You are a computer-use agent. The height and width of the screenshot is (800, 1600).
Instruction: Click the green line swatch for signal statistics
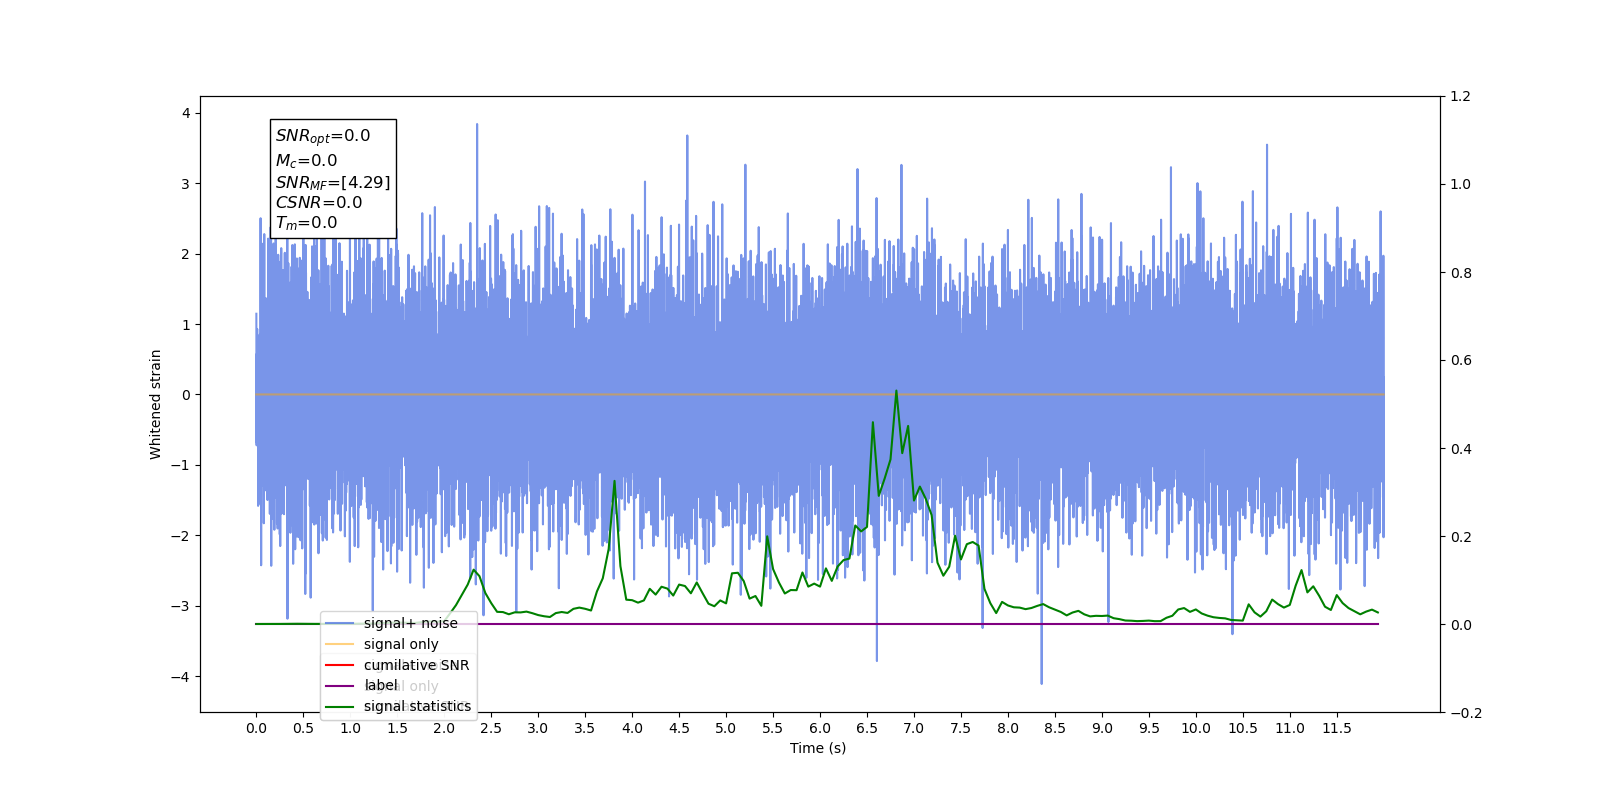tap(340, 706)
